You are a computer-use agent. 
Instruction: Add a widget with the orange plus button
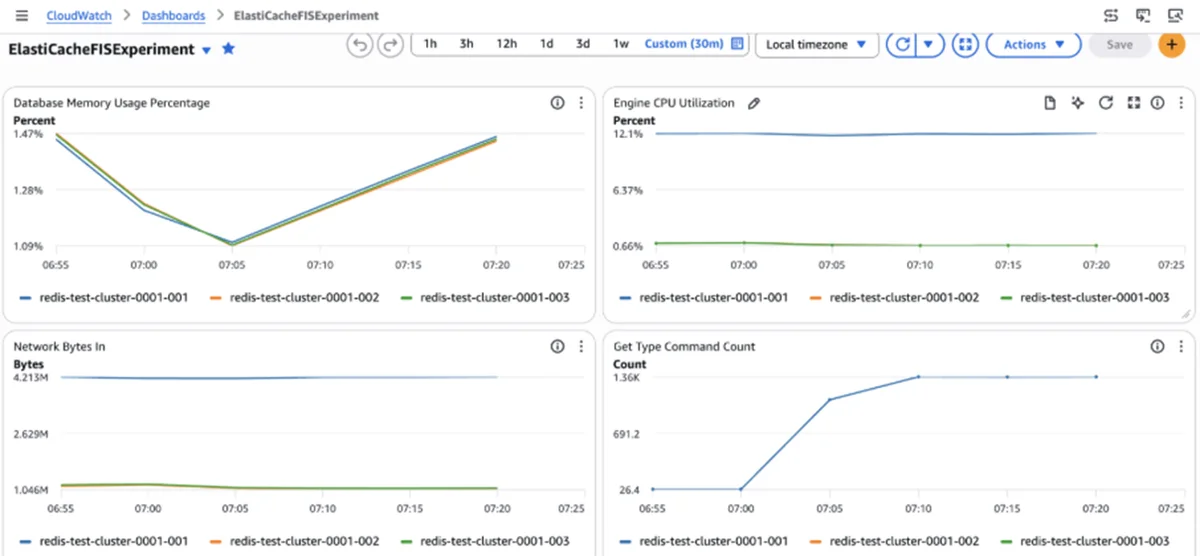coord(1171,45)
